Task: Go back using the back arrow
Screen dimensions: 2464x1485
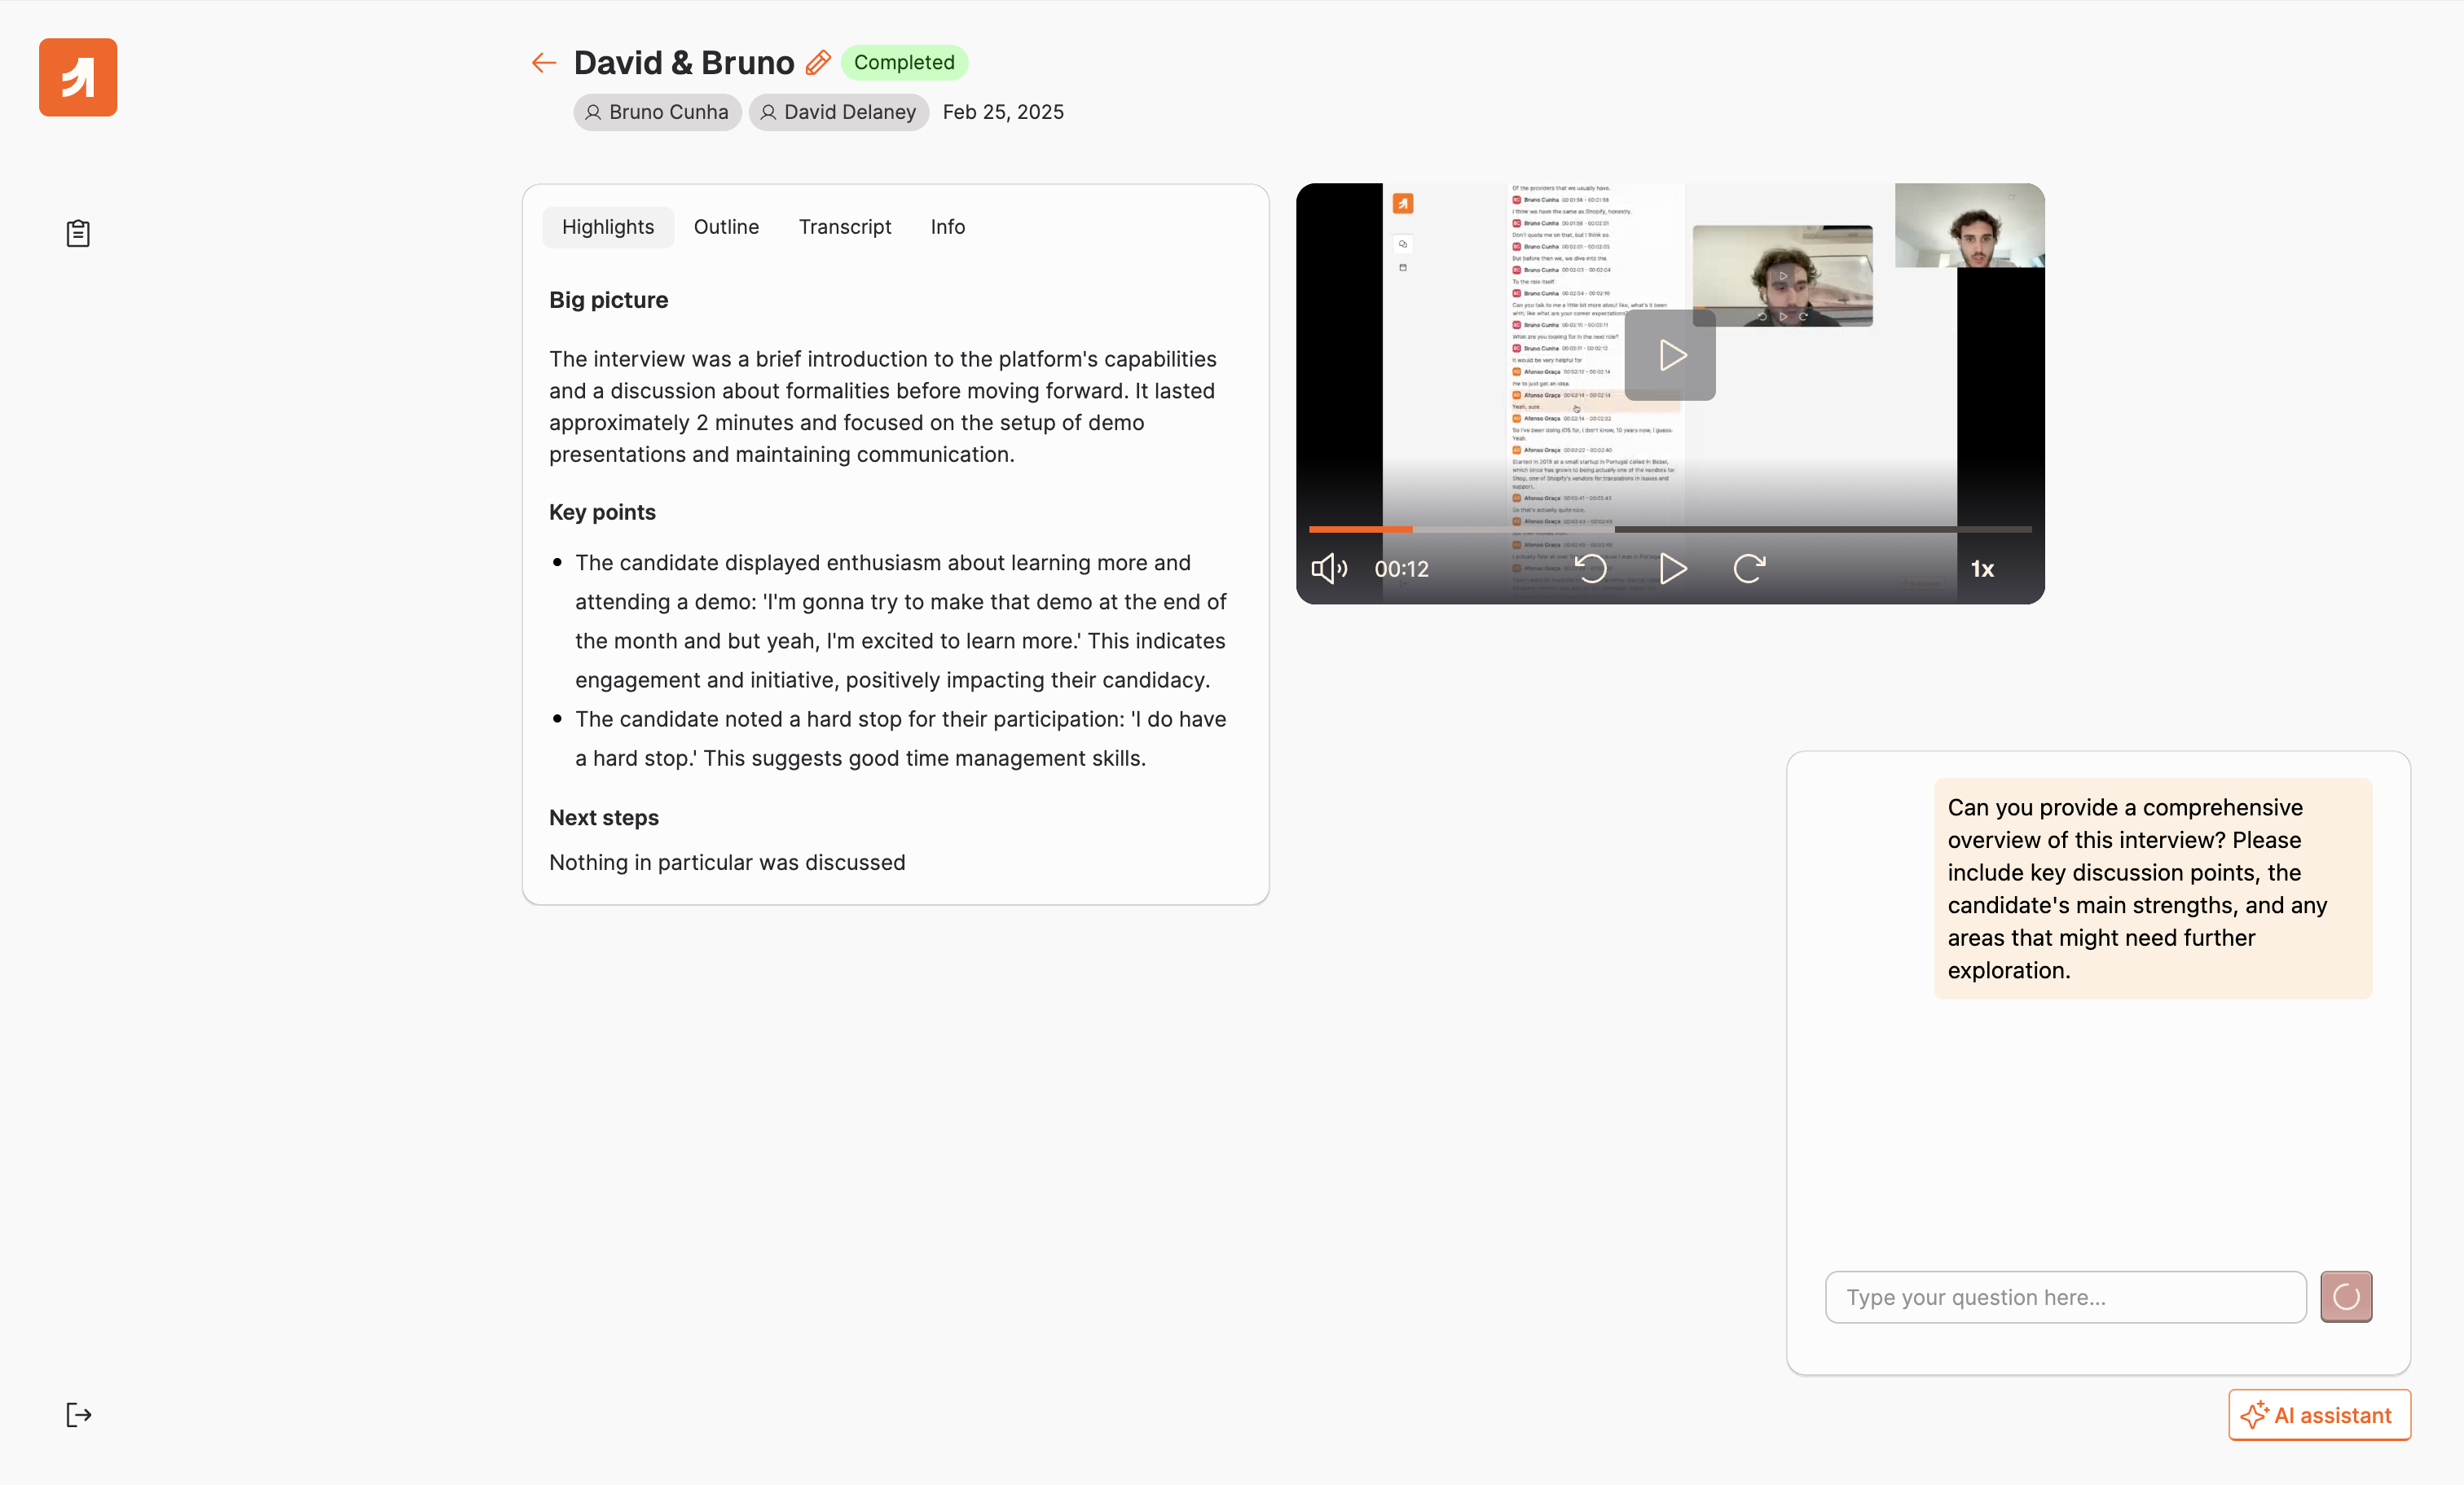Action: click(542, 62)
